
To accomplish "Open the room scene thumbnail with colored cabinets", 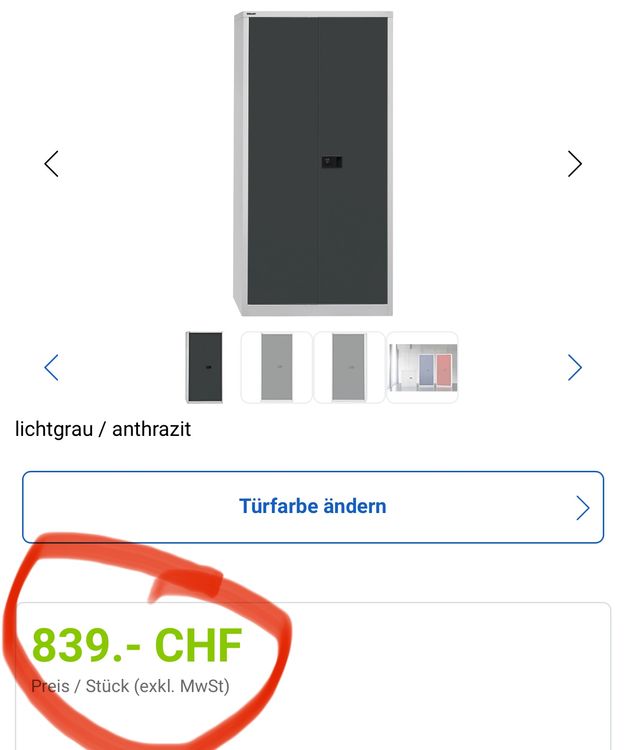I will pyautogui.click(x=422, y=367).
